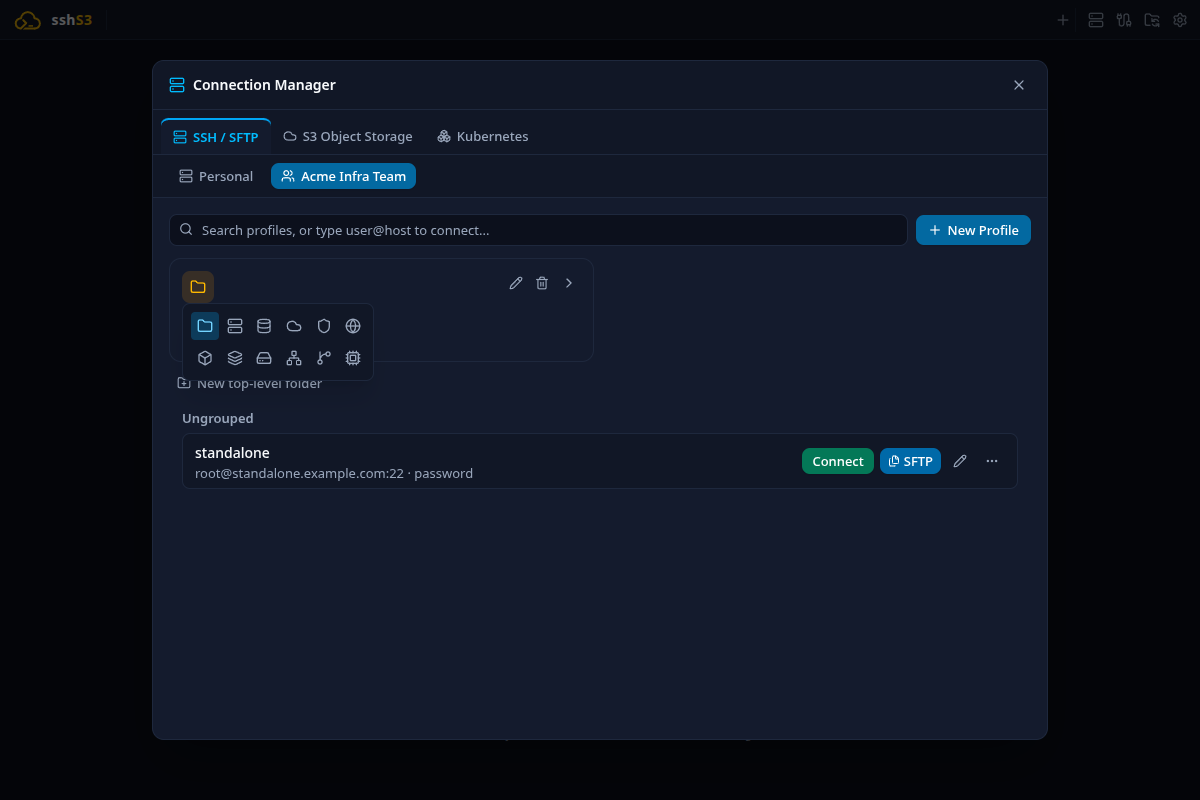Image resolution: width=1200 pixels, height=800 pixels.
Task: Click the standalone profile name
Action: [x=232, y=453]
